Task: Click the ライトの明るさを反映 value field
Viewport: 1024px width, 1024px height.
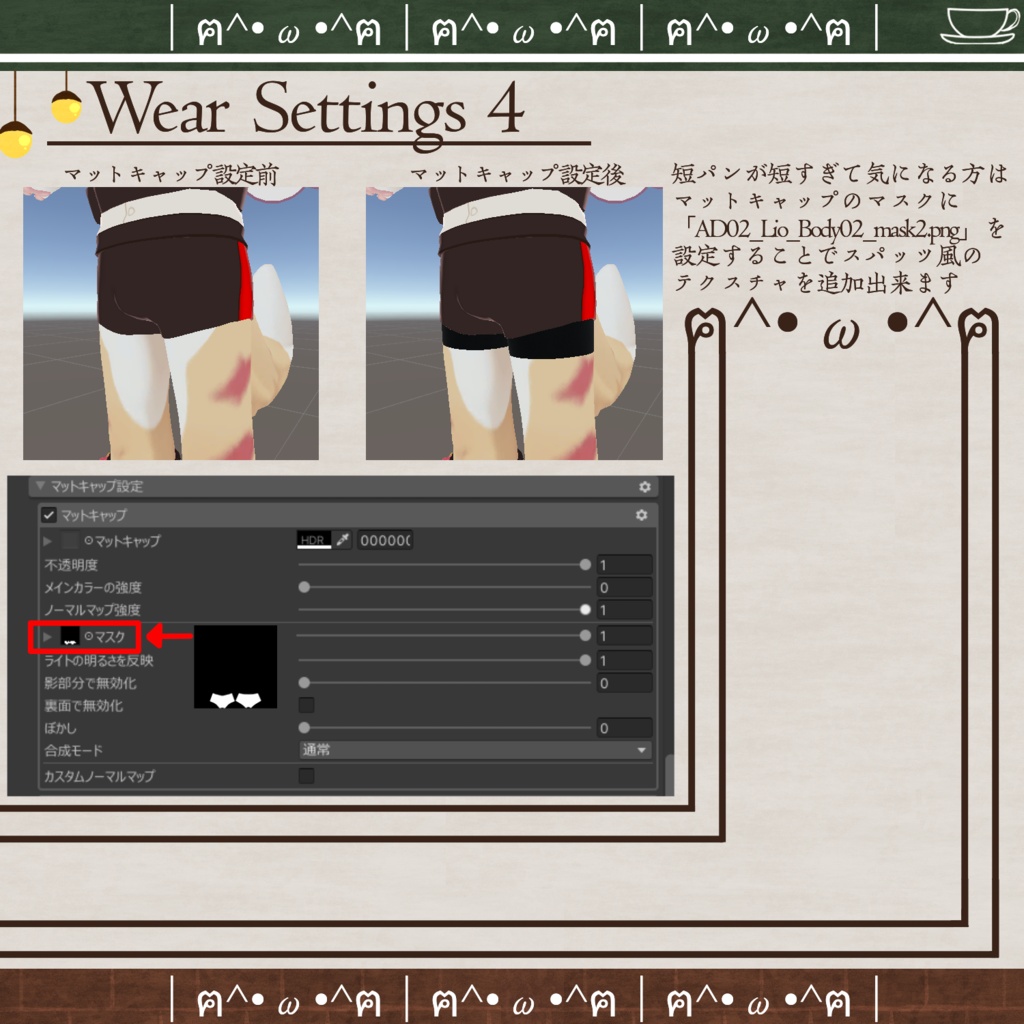Action: pos(625,660)
